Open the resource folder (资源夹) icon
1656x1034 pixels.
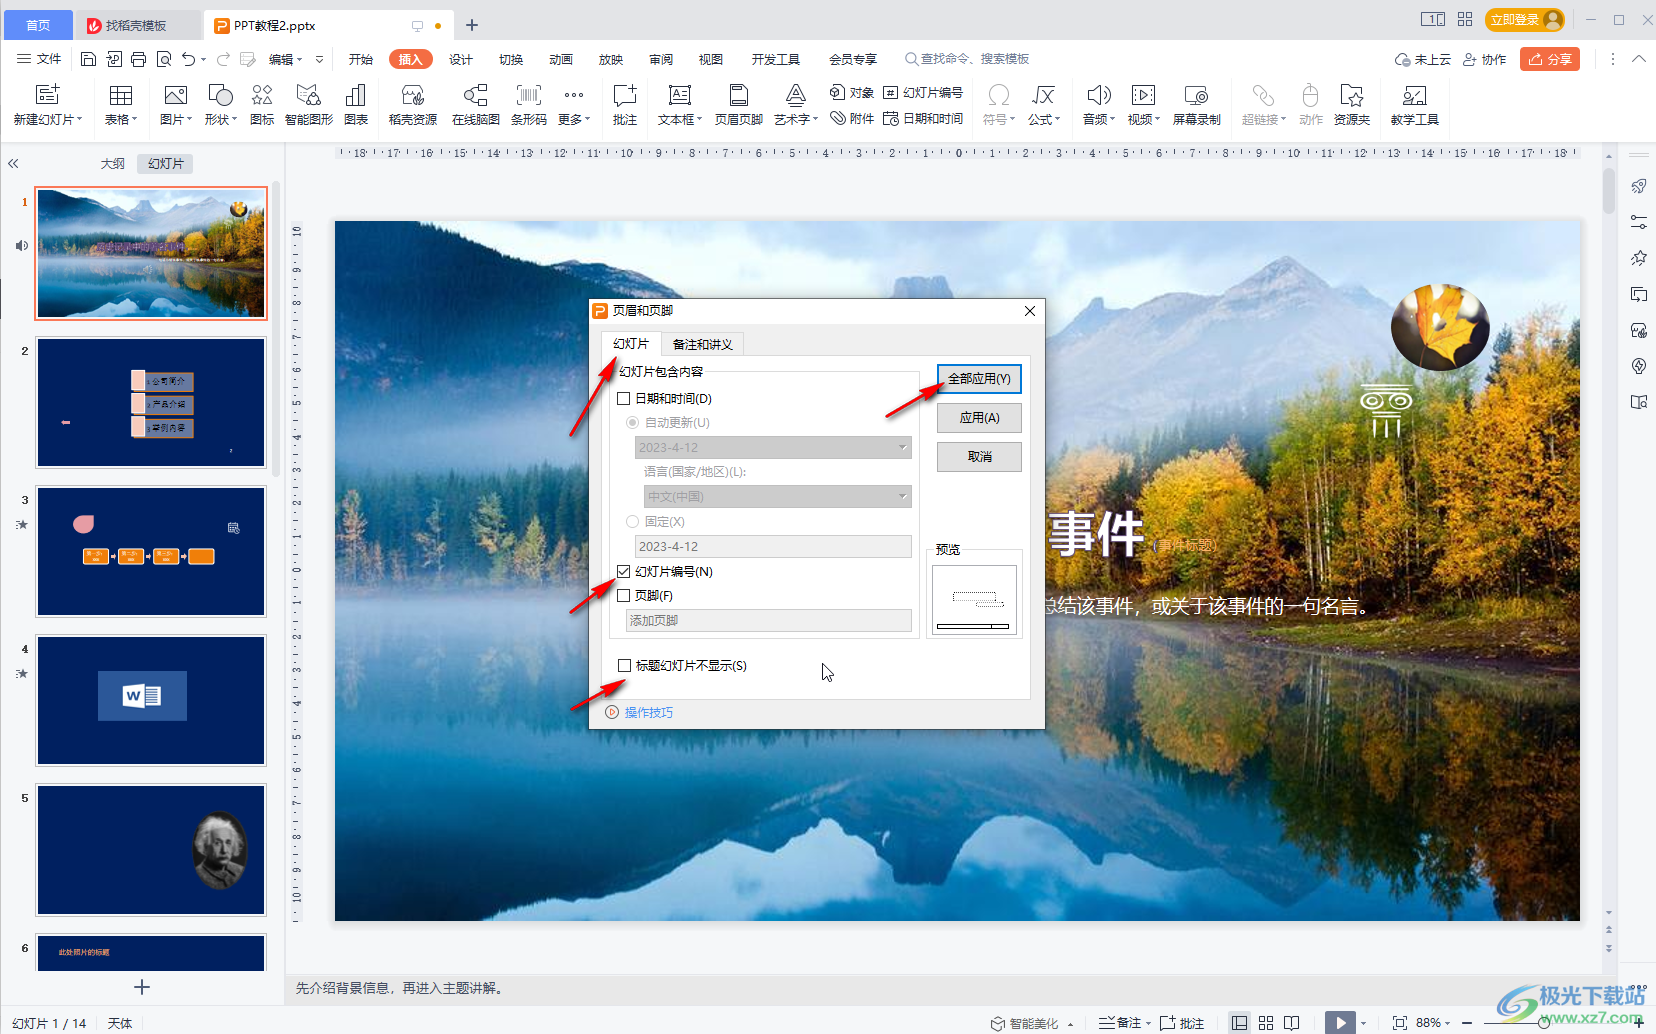1352,95
